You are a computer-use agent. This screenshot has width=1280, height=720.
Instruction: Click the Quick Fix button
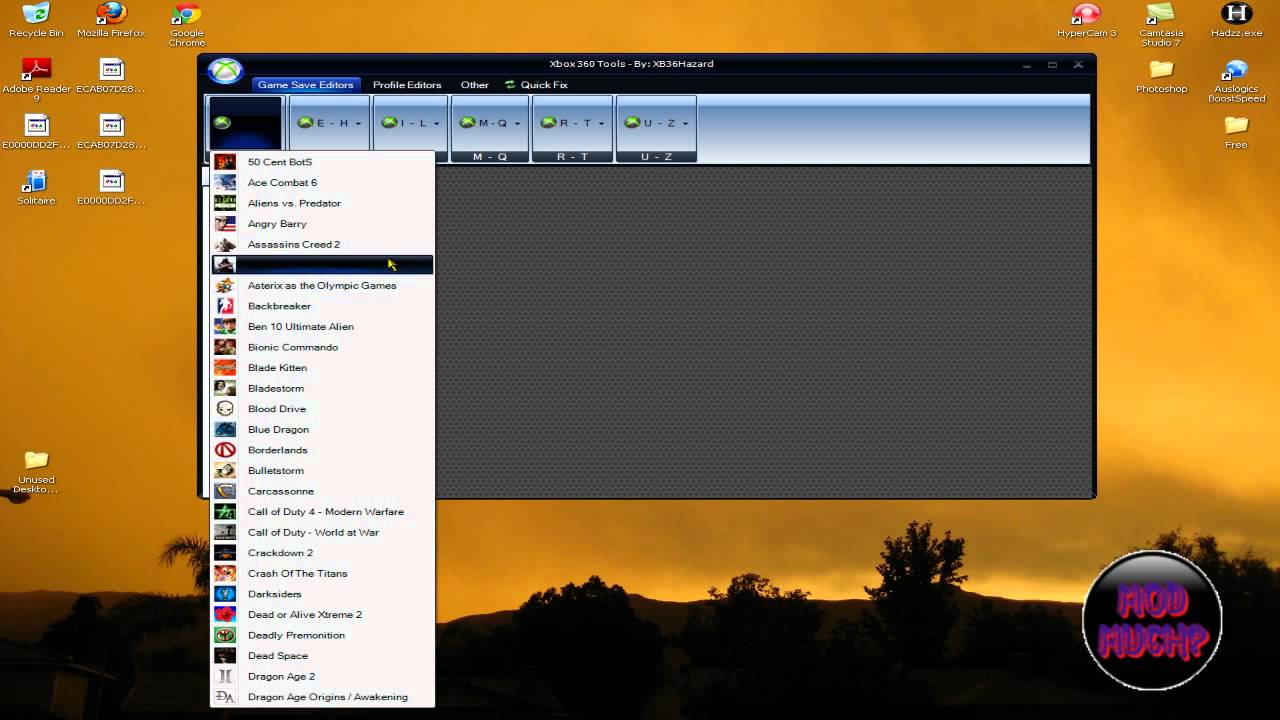pos(536,85)
